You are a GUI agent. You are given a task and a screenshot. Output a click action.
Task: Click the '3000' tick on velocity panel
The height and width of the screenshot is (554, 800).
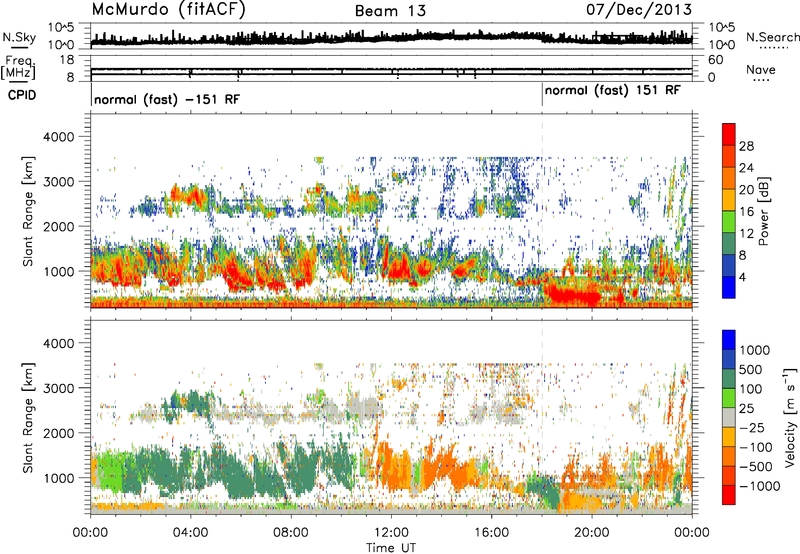click(x=61, y=388)
